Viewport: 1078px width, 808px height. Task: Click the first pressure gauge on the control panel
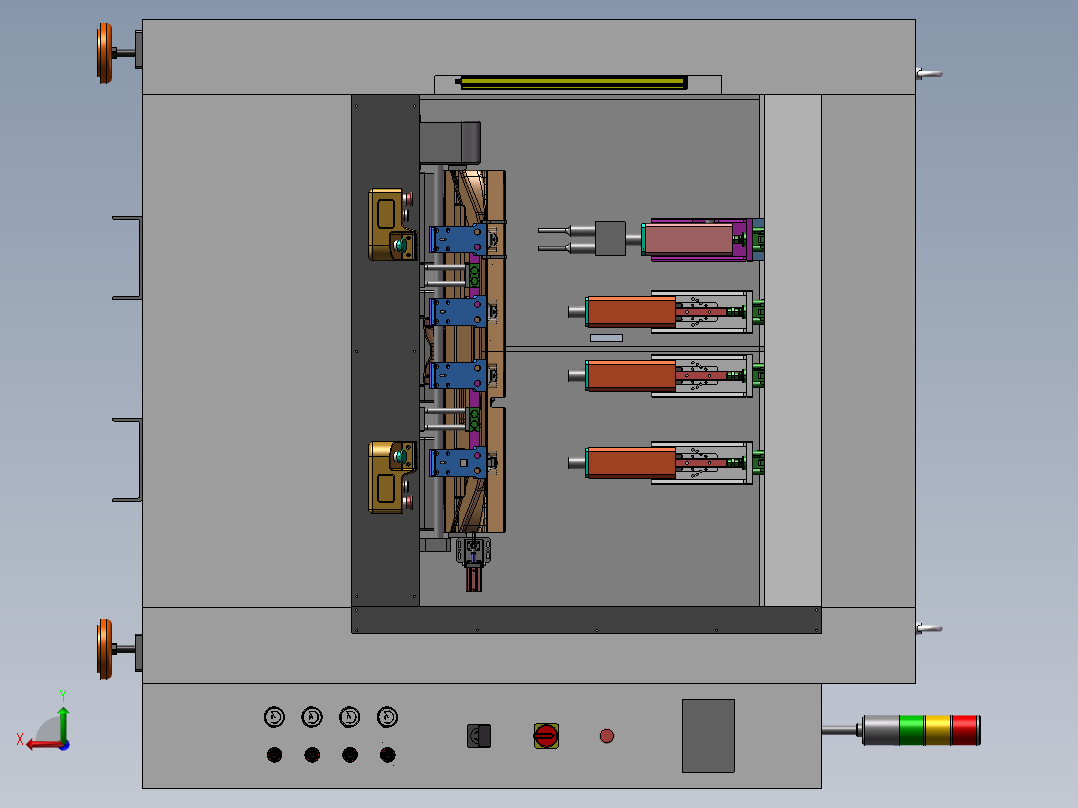(x=274, y=716)
